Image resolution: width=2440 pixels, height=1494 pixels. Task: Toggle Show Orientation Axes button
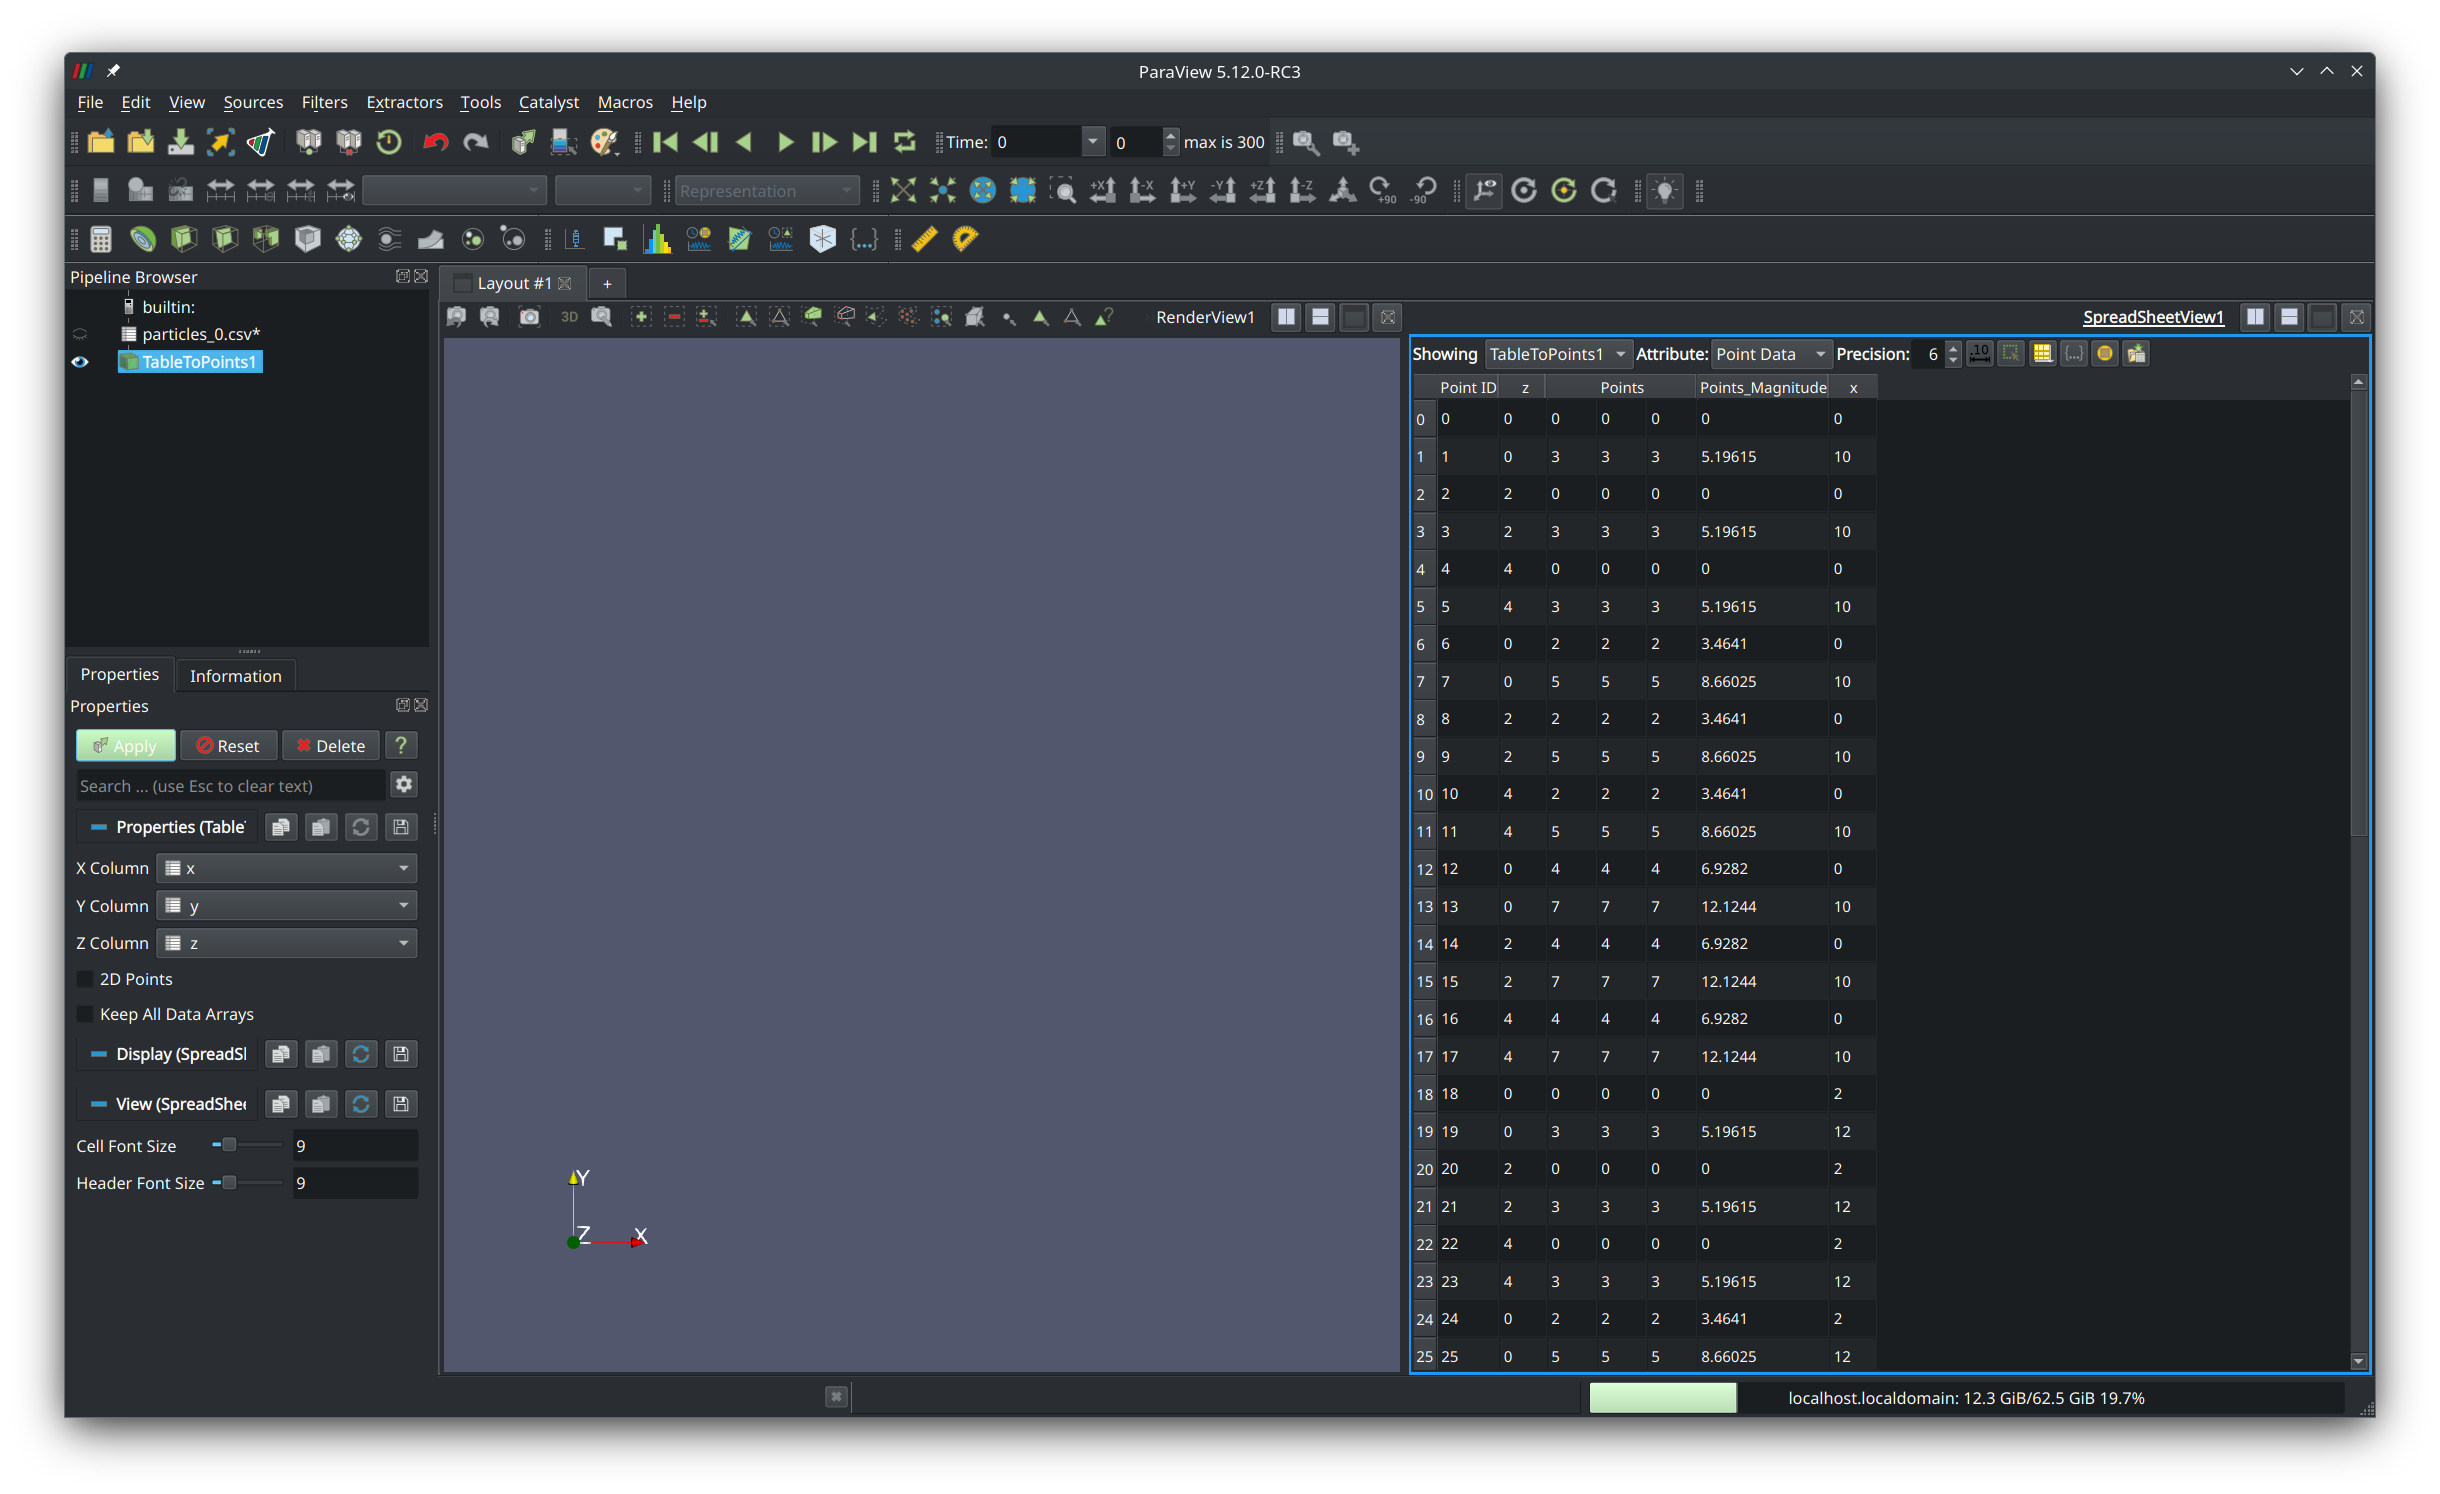[1484, 190]
